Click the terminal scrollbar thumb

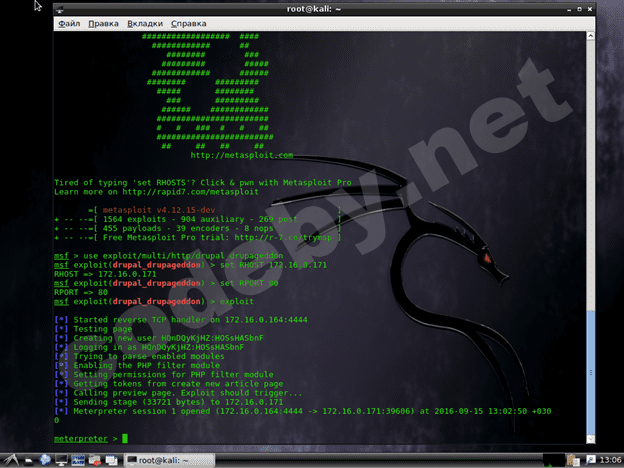[591, 372]
